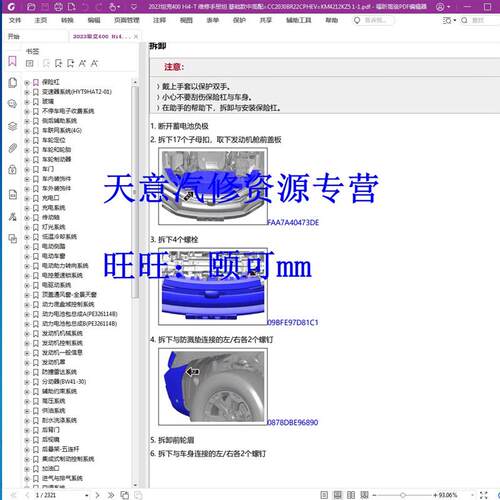Screen dimensions: 500x500
Task: Click add new bookmark icon
Action: coord(58,63)
